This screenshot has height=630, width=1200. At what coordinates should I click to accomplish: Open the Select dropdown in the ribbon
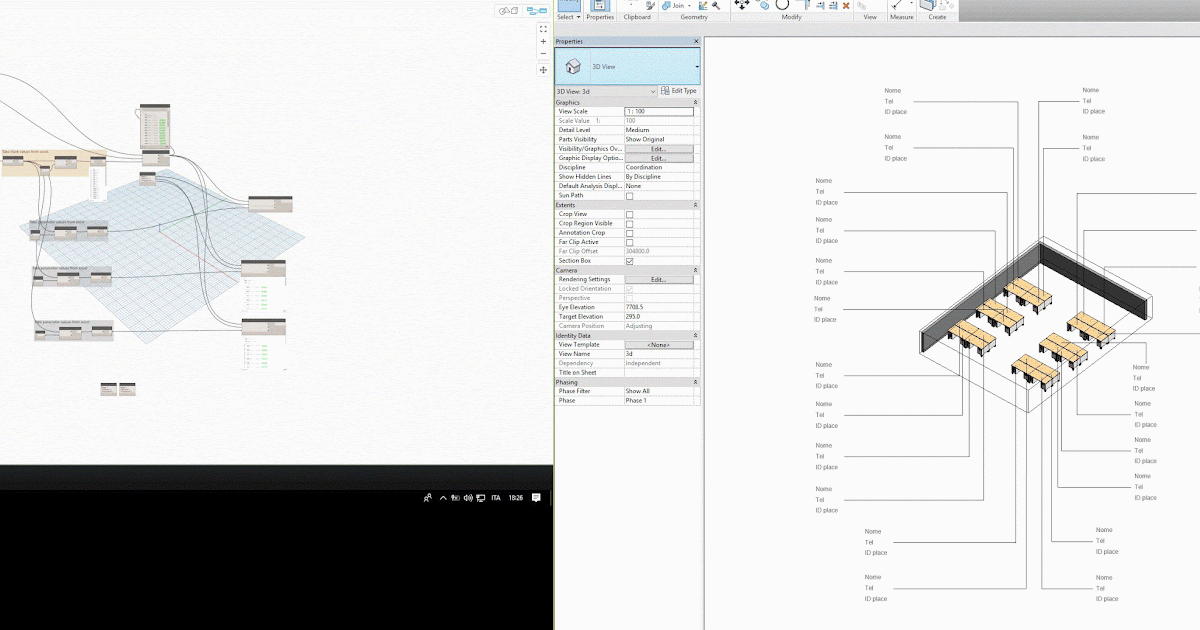pyautogui.click(x=578, y=17)
